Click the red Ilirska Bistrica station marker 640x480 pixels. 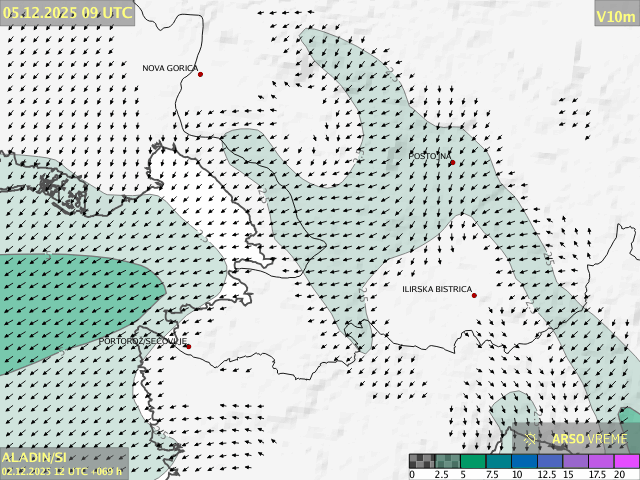pos(474,295)
